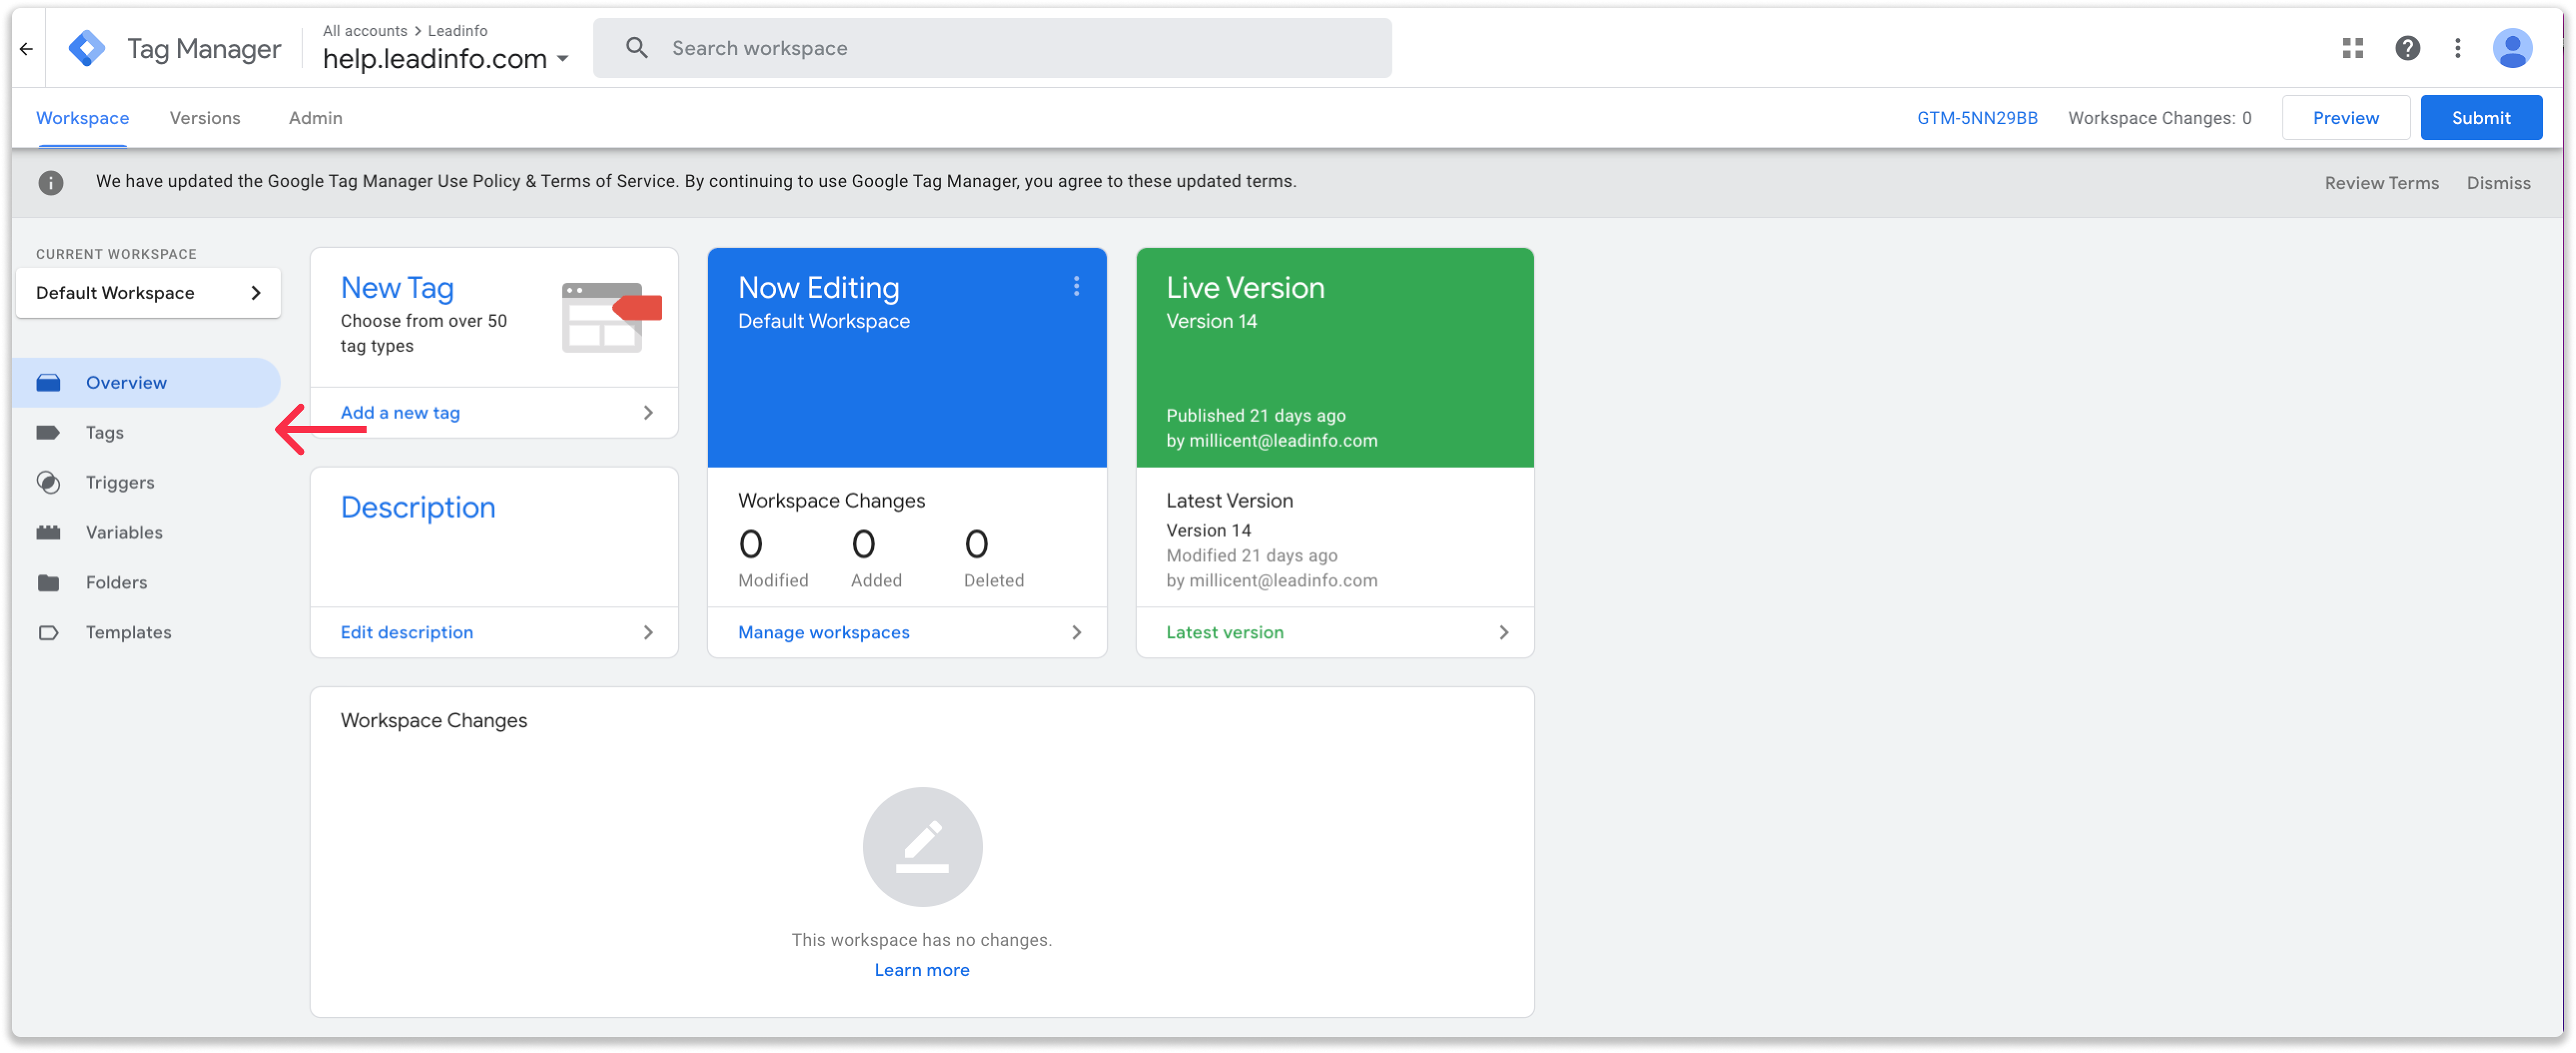Click the Tags label icon in sidebar
The height and width of the screenshot is (1053, 2576).
pos(48,433)
